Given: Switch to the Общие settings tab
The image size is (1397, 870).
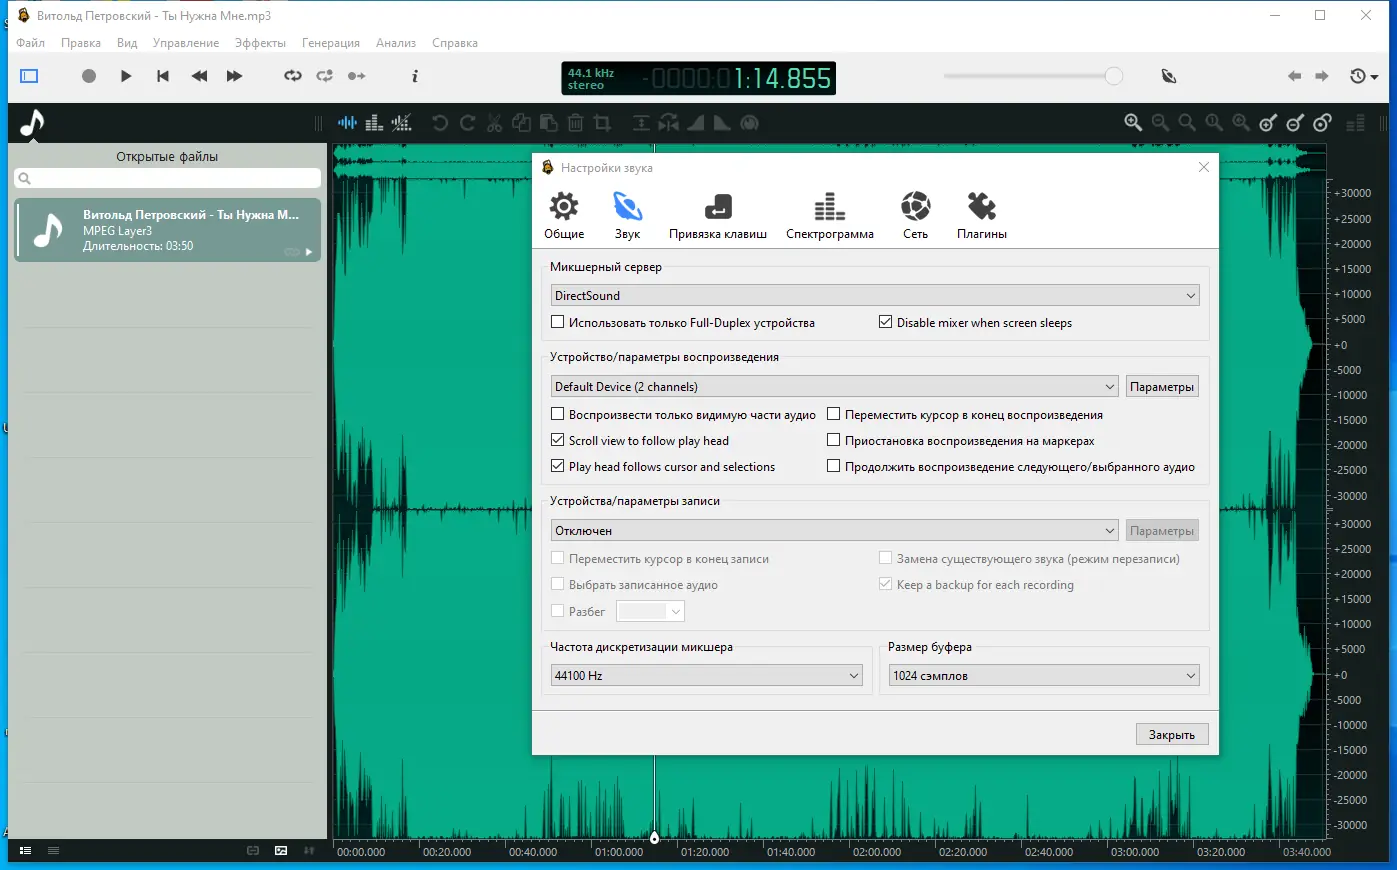Looking at the screenshot, I should [x=563, y=213].
